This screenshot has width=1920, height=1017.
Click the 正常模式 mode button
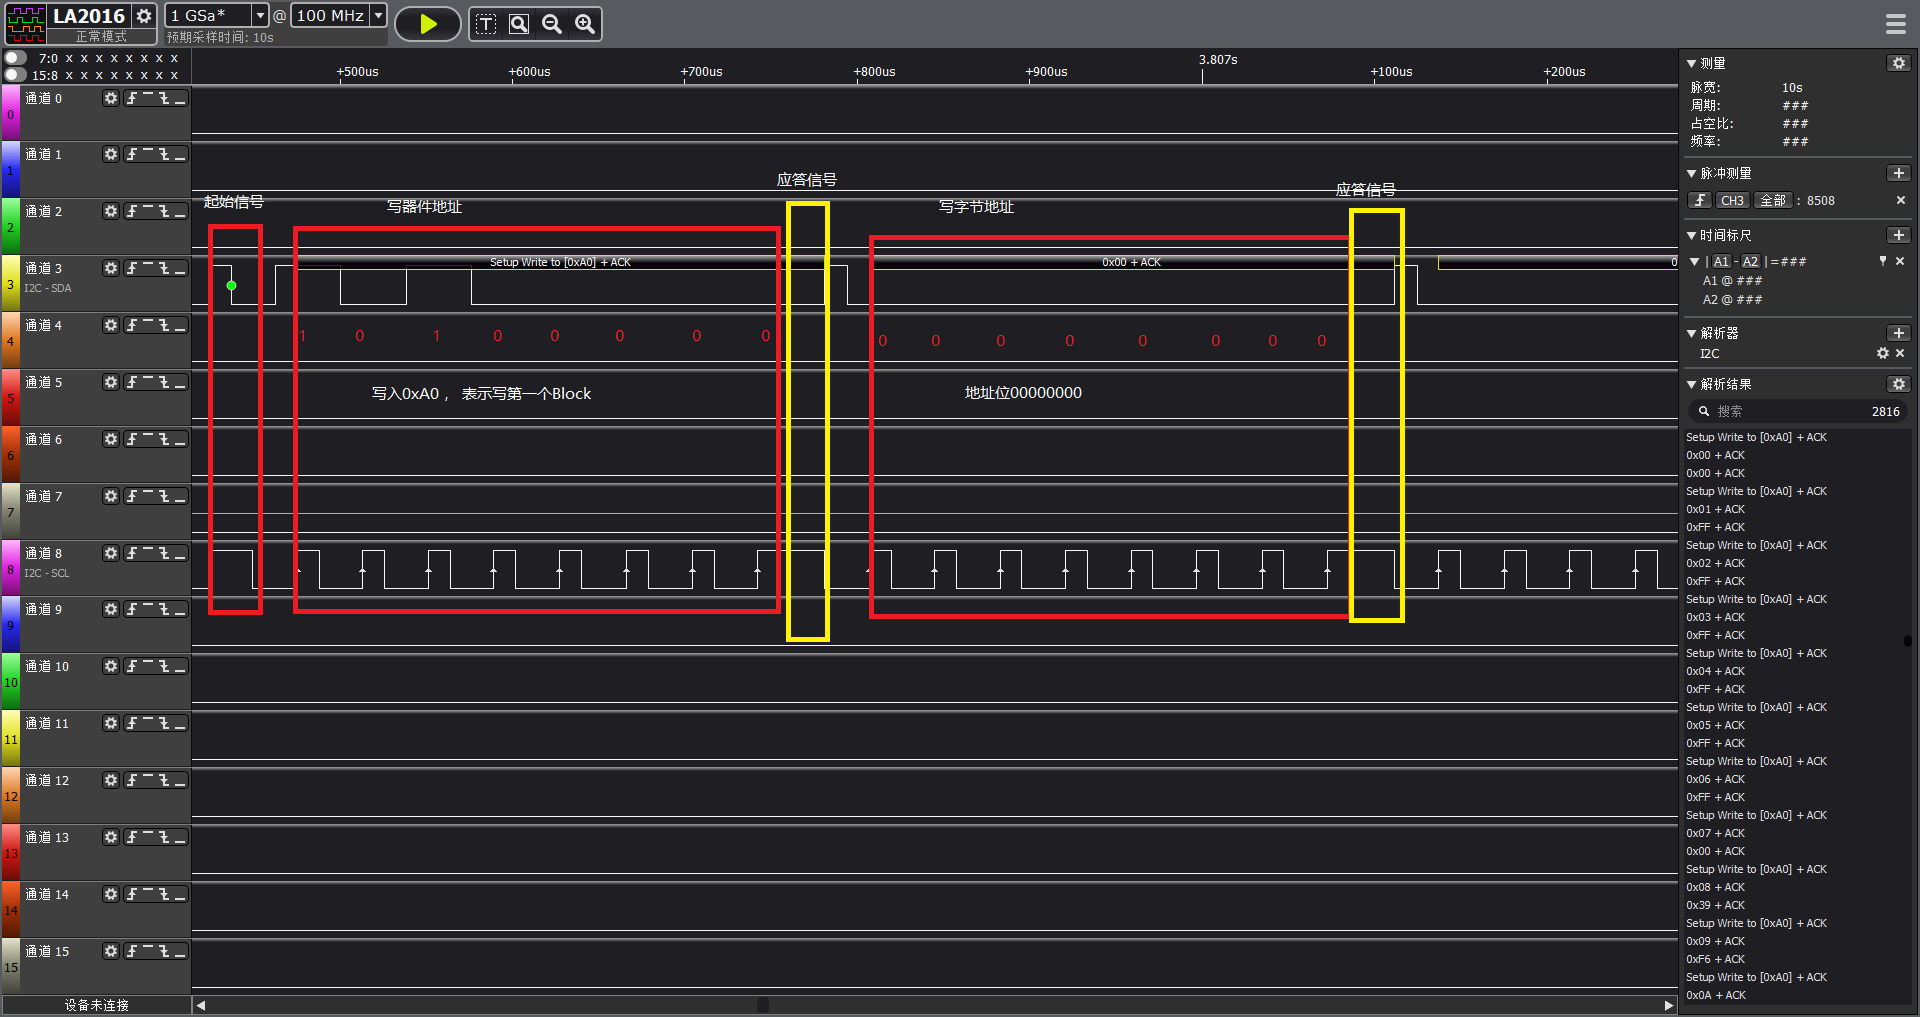pos(101,36)
